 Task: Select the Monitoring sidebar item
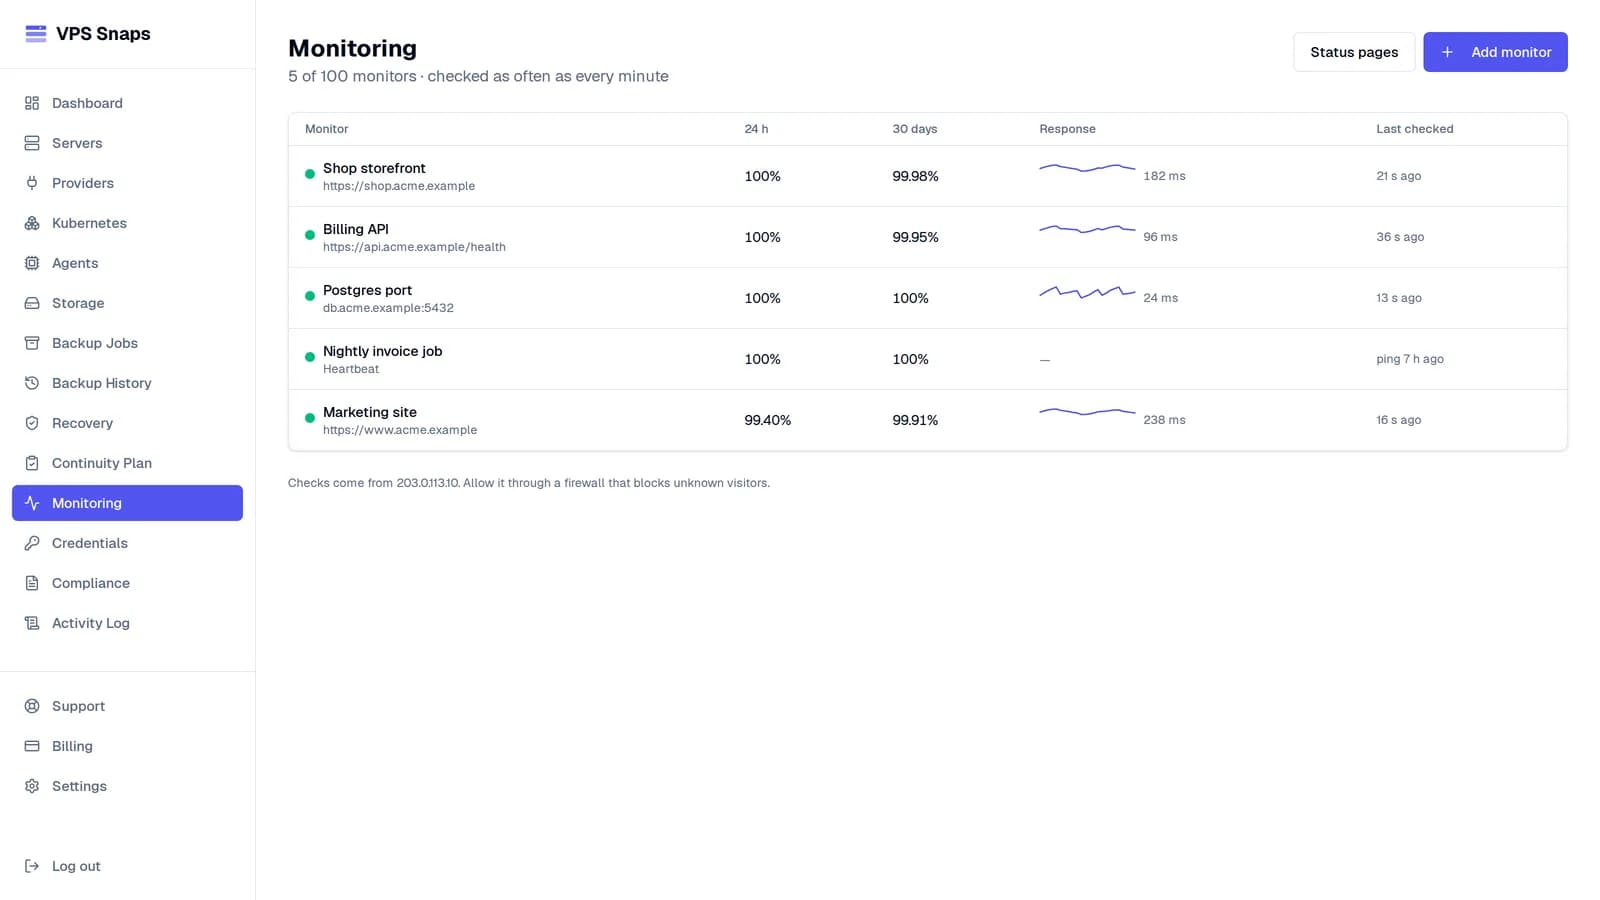(127, 503)
